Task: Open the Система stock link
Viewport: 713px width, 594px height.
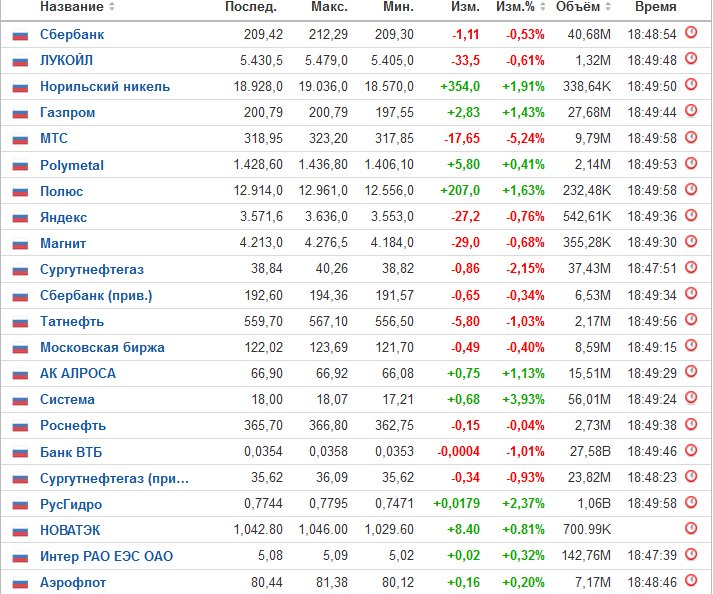Action: (x=67, y=399)
